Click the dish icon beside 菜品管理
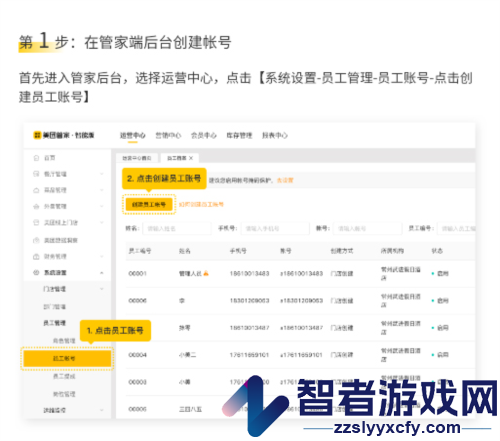This screenshot has height=441, width=500. pos(36,190)
